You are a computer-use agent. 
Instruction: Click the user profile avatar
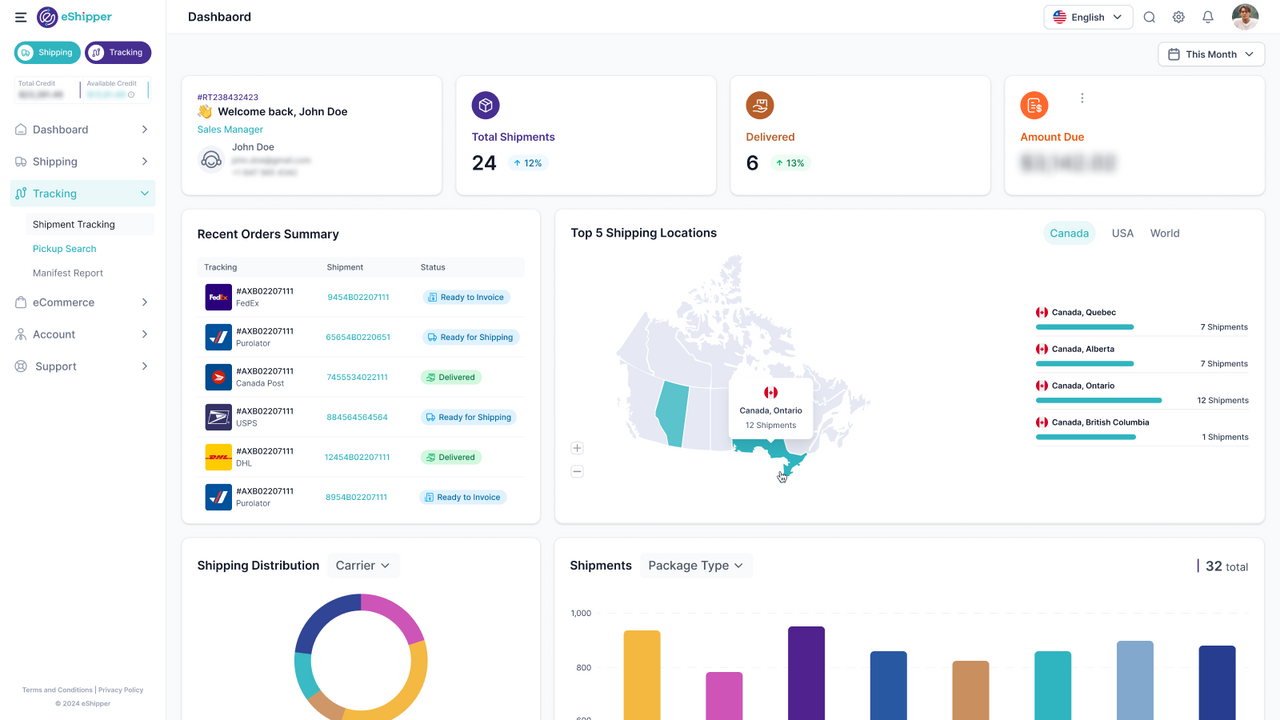1244,17
